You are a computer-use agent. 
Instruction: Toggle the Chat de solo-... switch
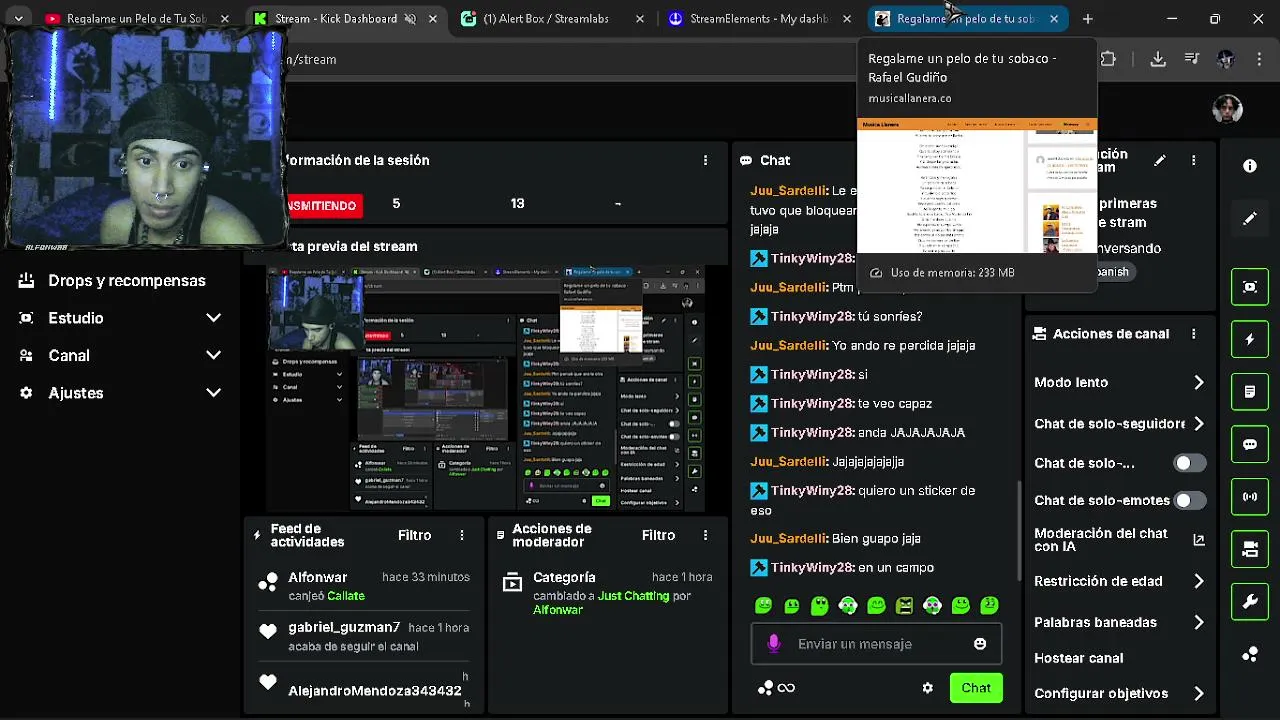tap(1189, 463)
